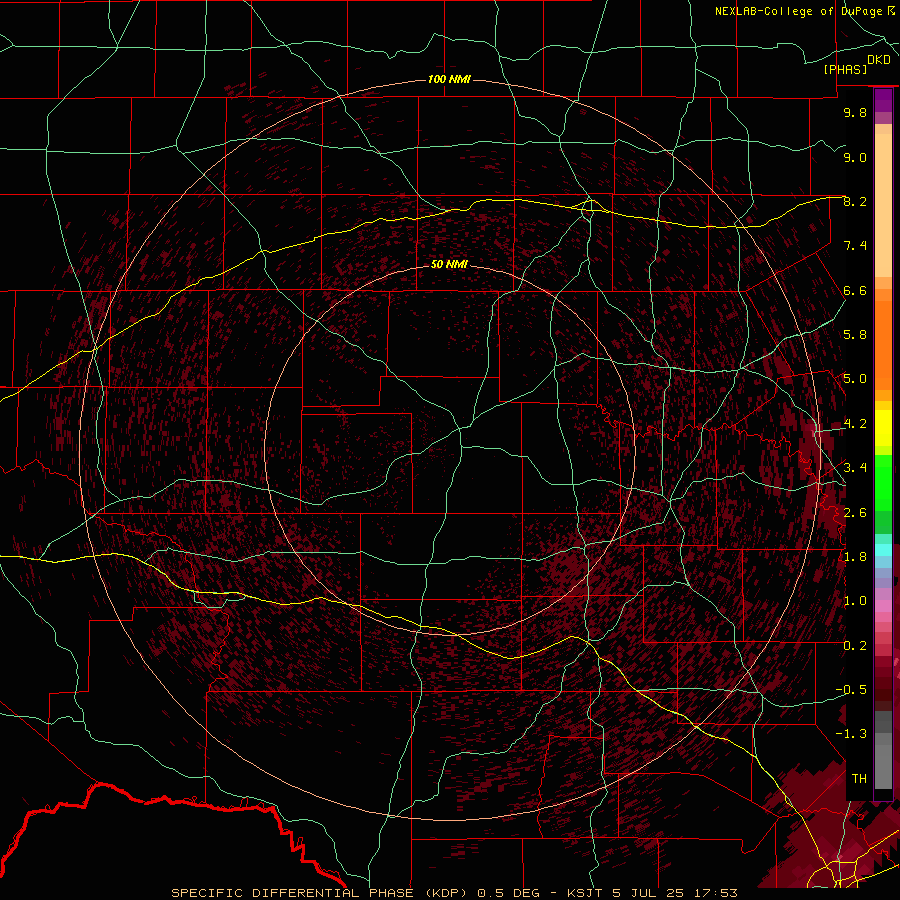
Task: Pick the bright green segment of the color bar
Action: point(883,482)
